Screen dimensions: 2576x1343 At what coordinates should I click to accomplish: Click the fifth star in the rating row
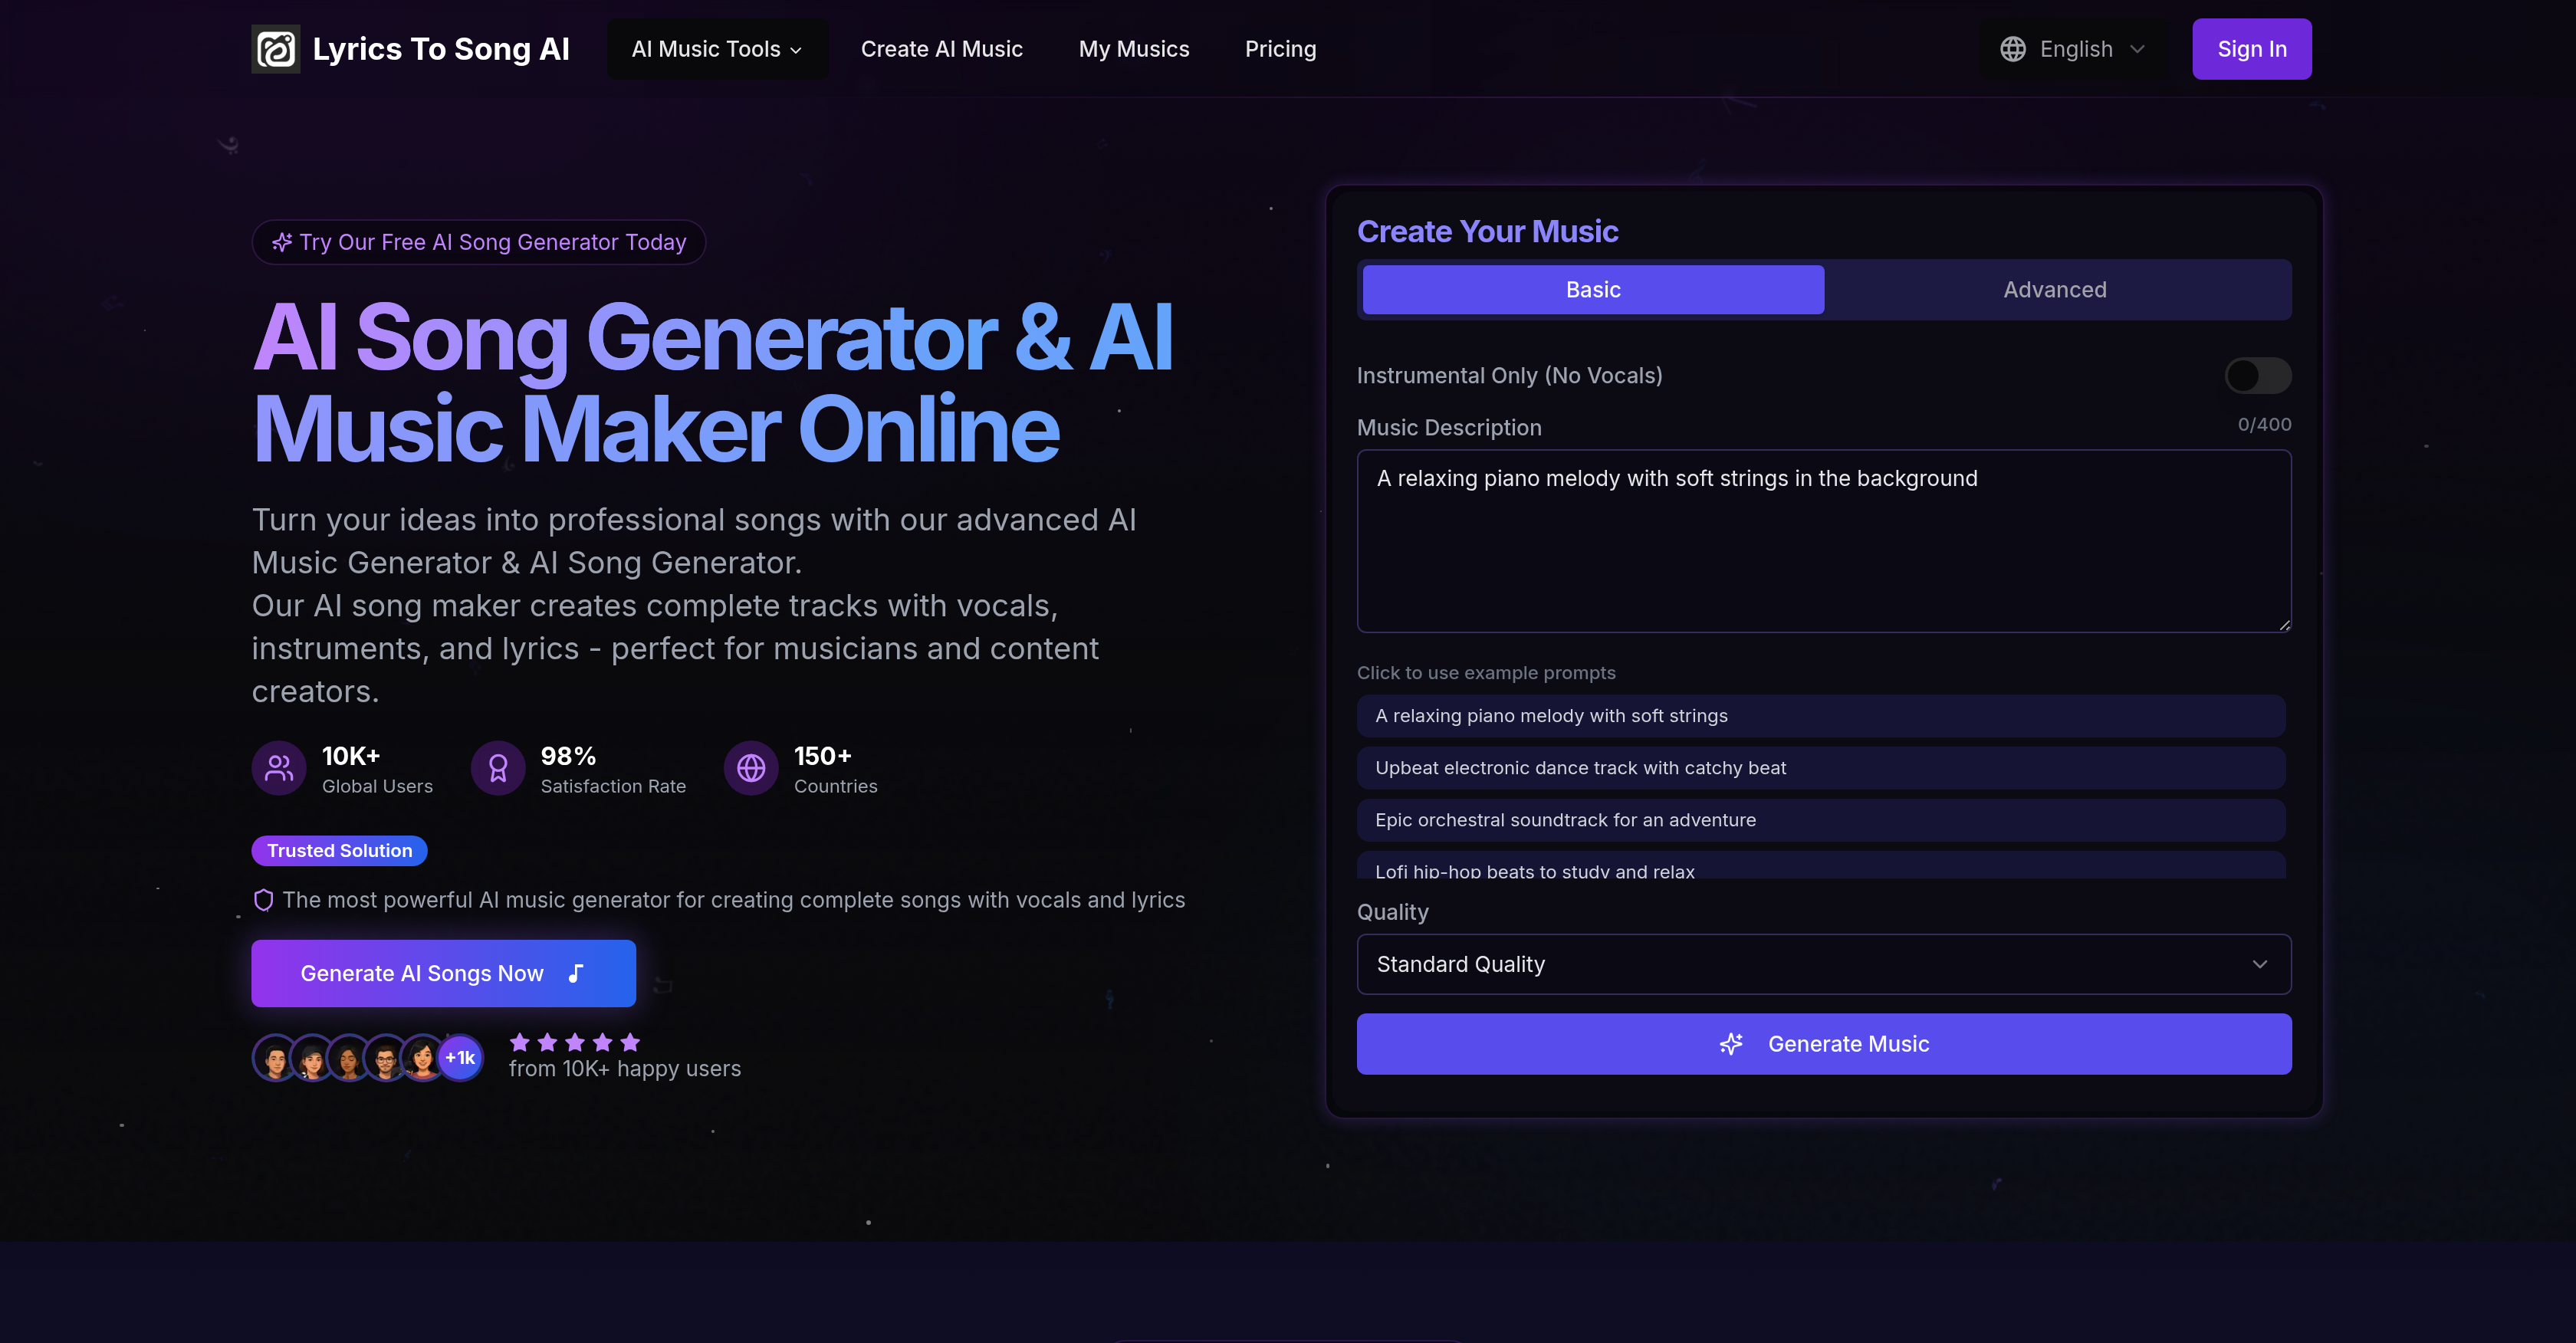tap(631, 1041)
